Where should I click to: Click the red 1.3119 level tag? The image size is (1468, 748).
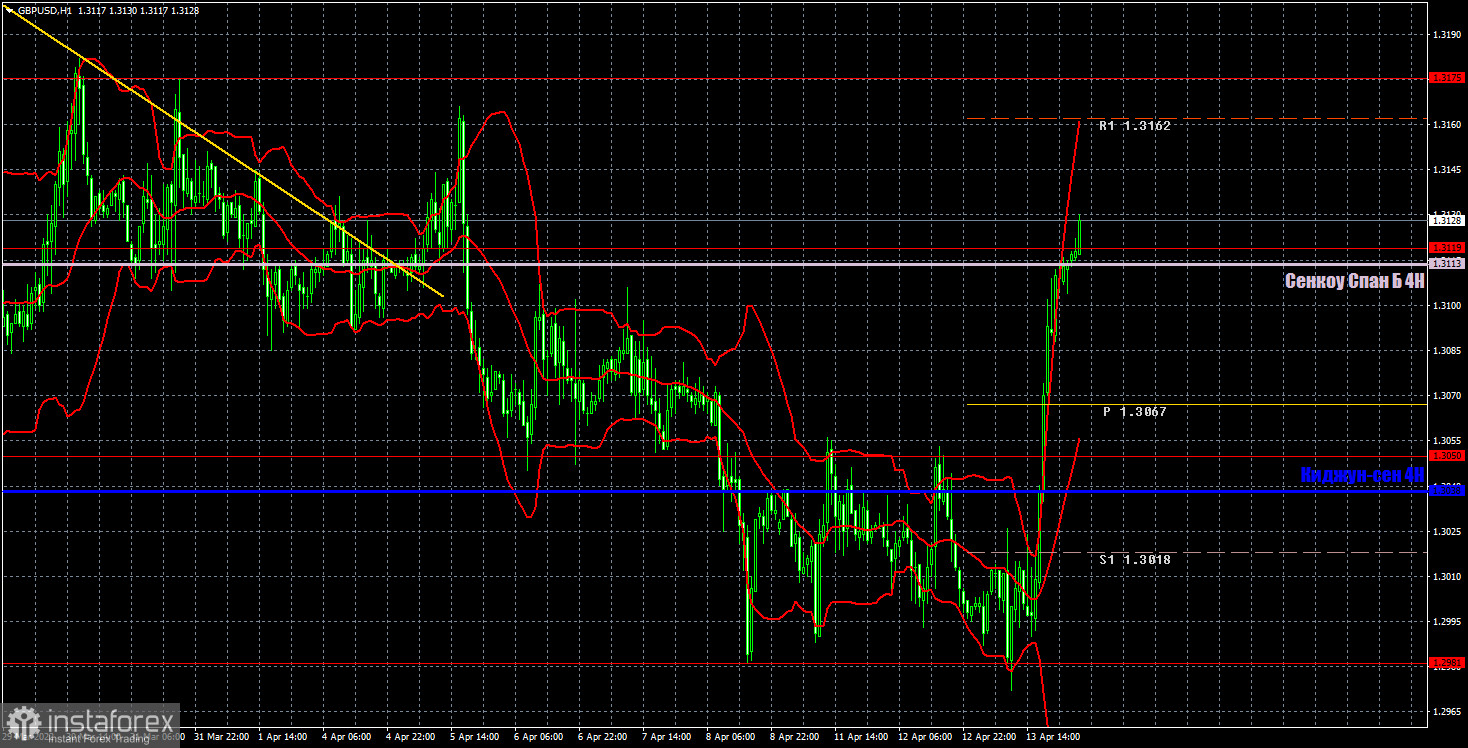[1447, 247]
